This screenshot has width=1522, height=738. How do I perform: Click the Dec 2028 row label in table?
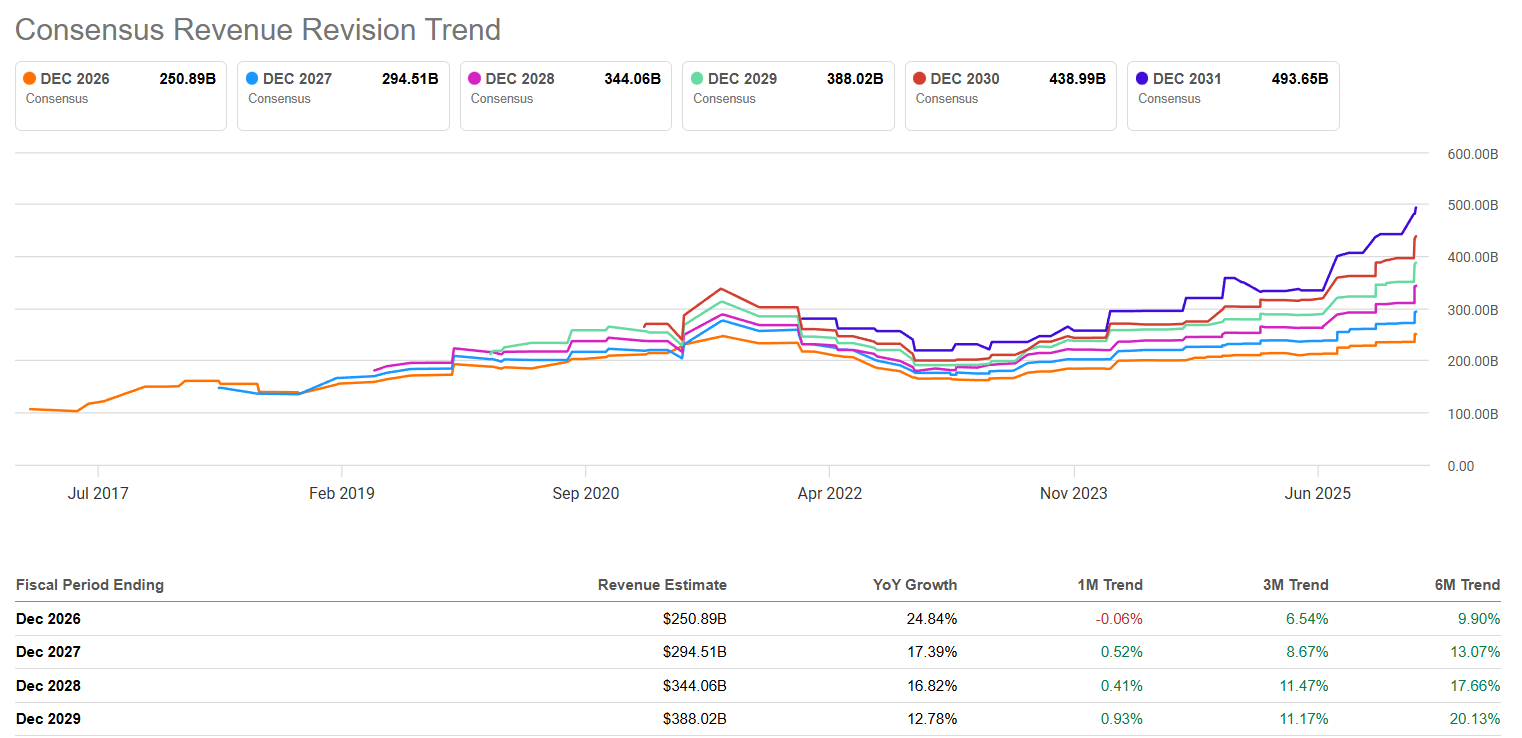point(48,686)
